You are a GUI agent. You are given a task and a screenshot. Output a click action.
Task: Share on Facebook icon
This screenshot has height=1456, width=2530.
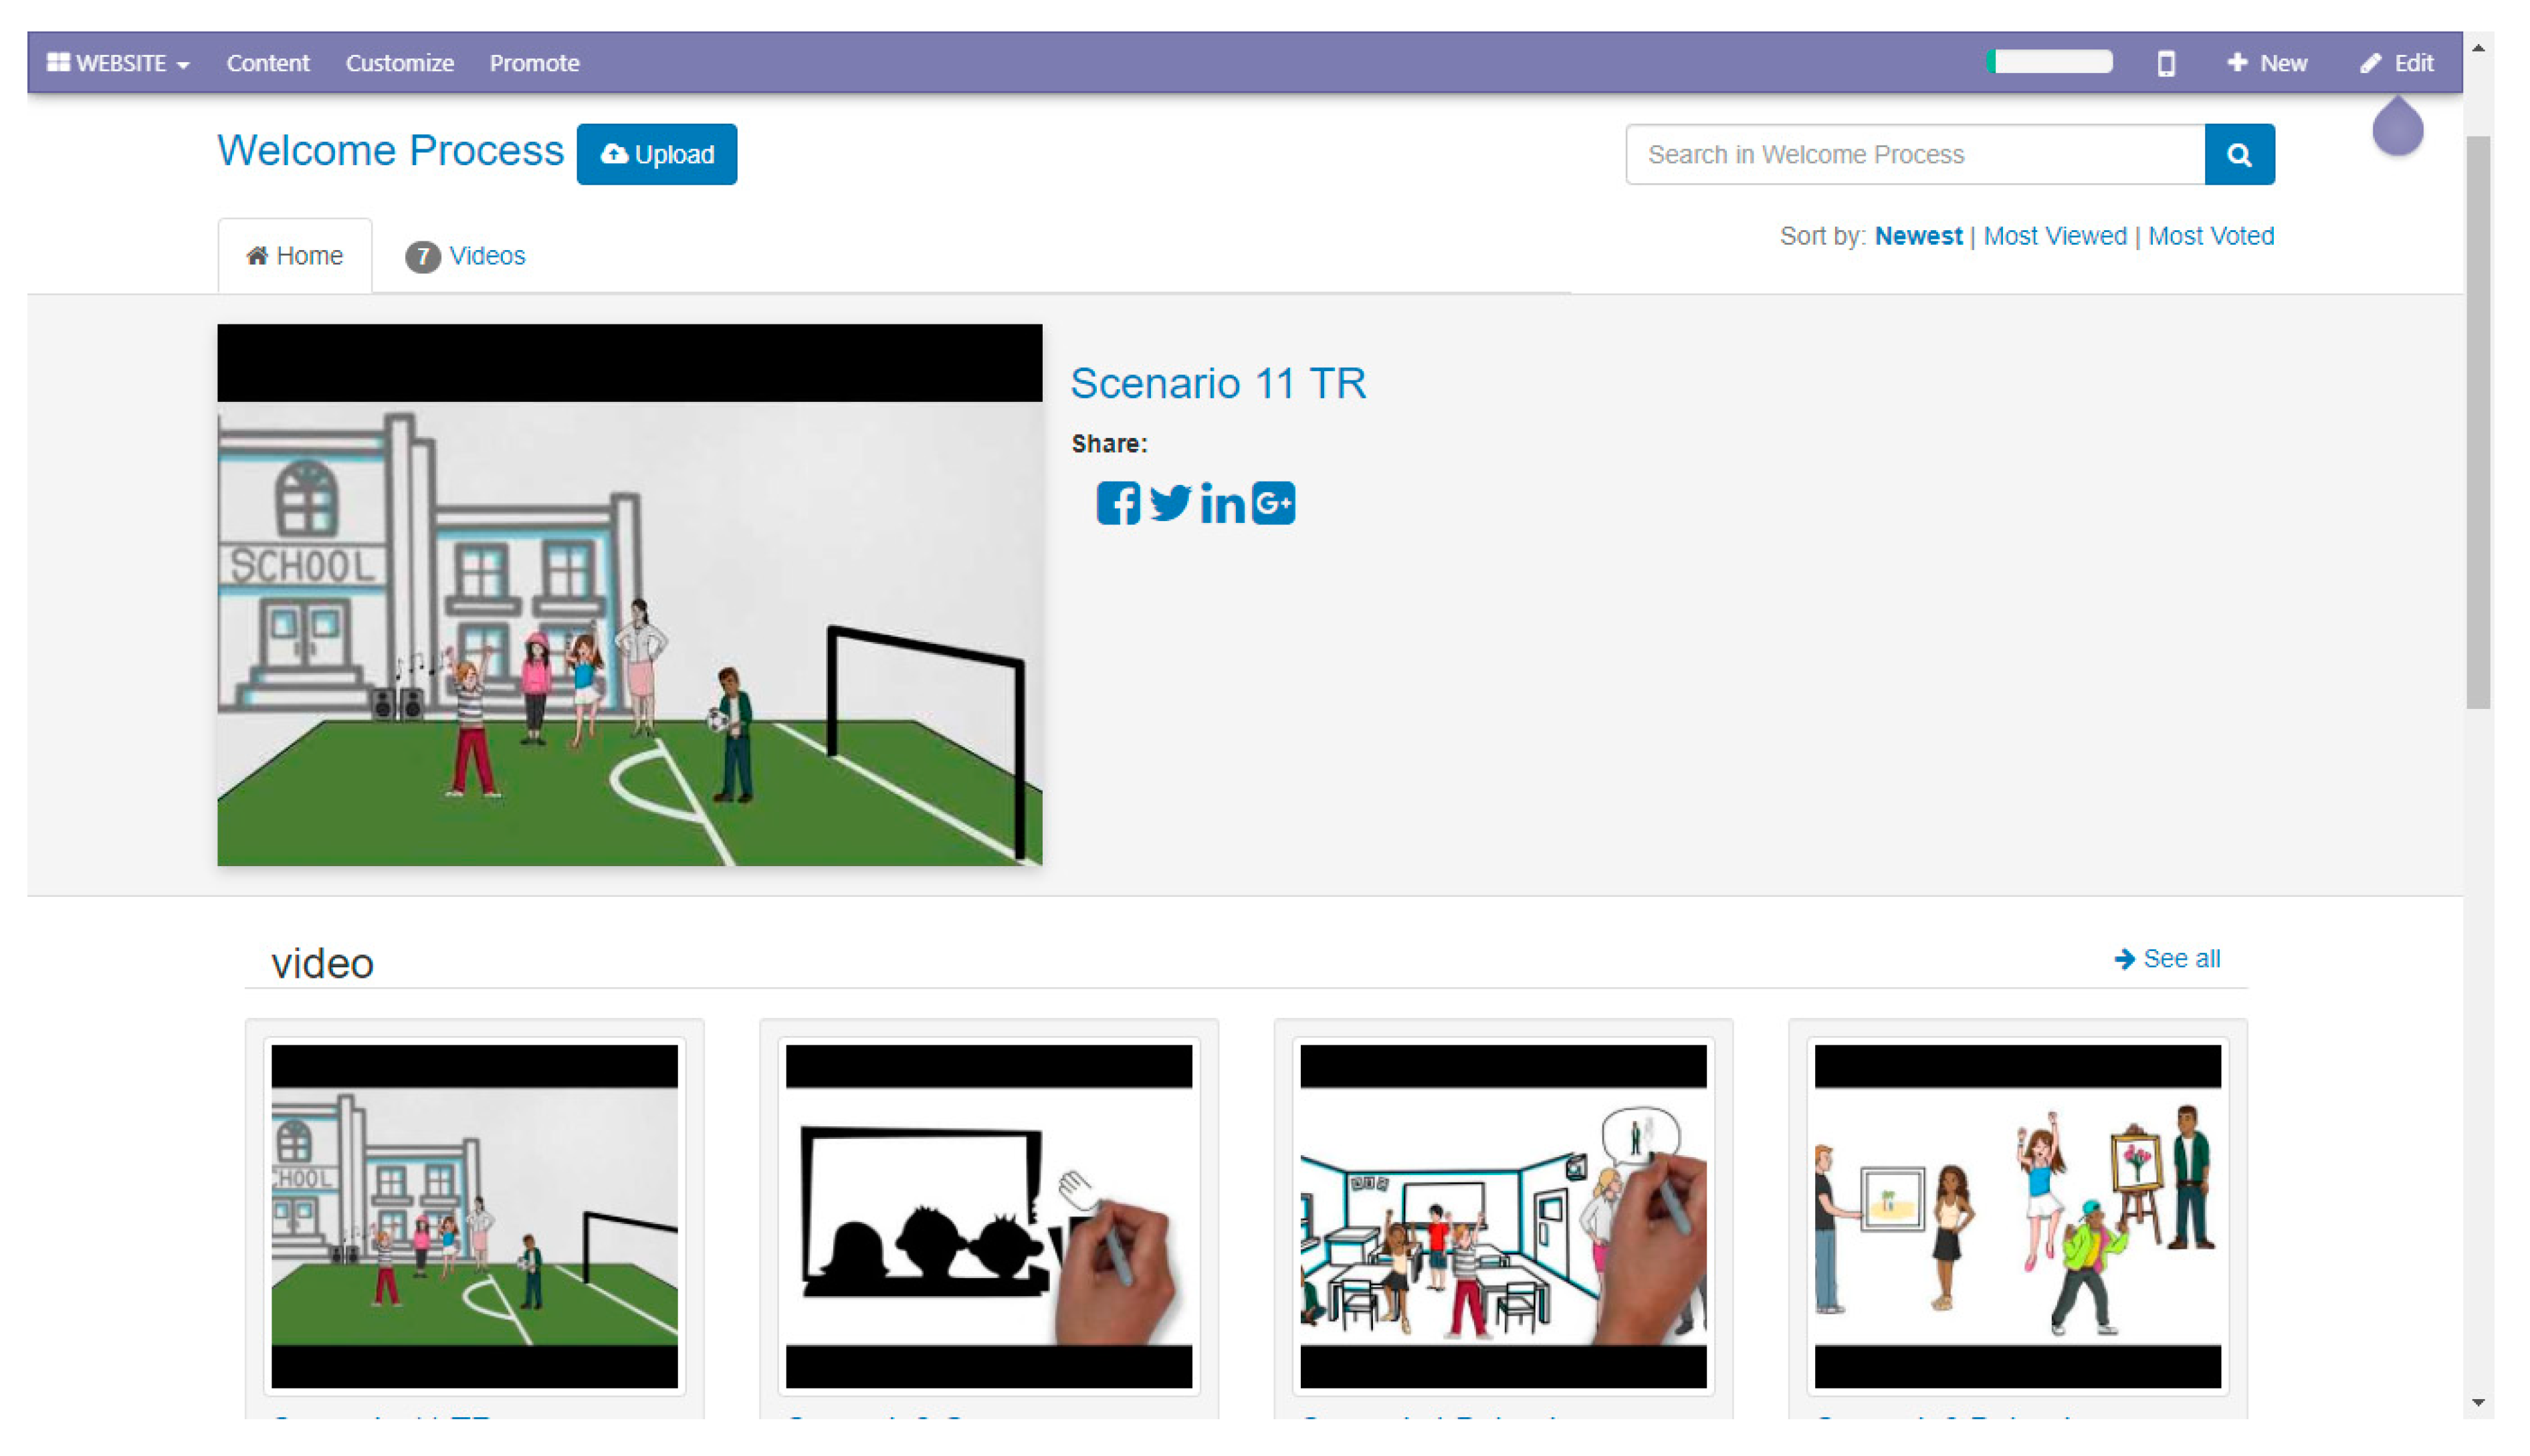[x=1117, y=503]
